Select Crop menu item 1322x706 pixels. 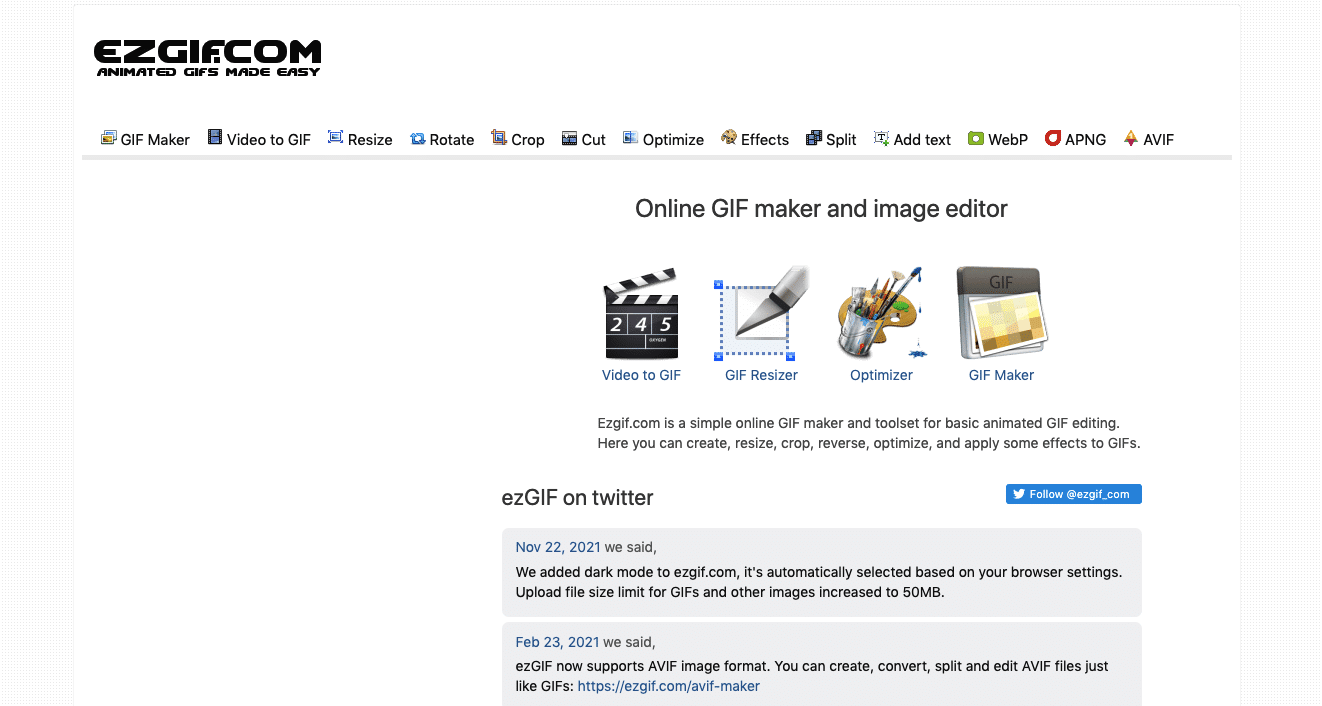[518, 139]
